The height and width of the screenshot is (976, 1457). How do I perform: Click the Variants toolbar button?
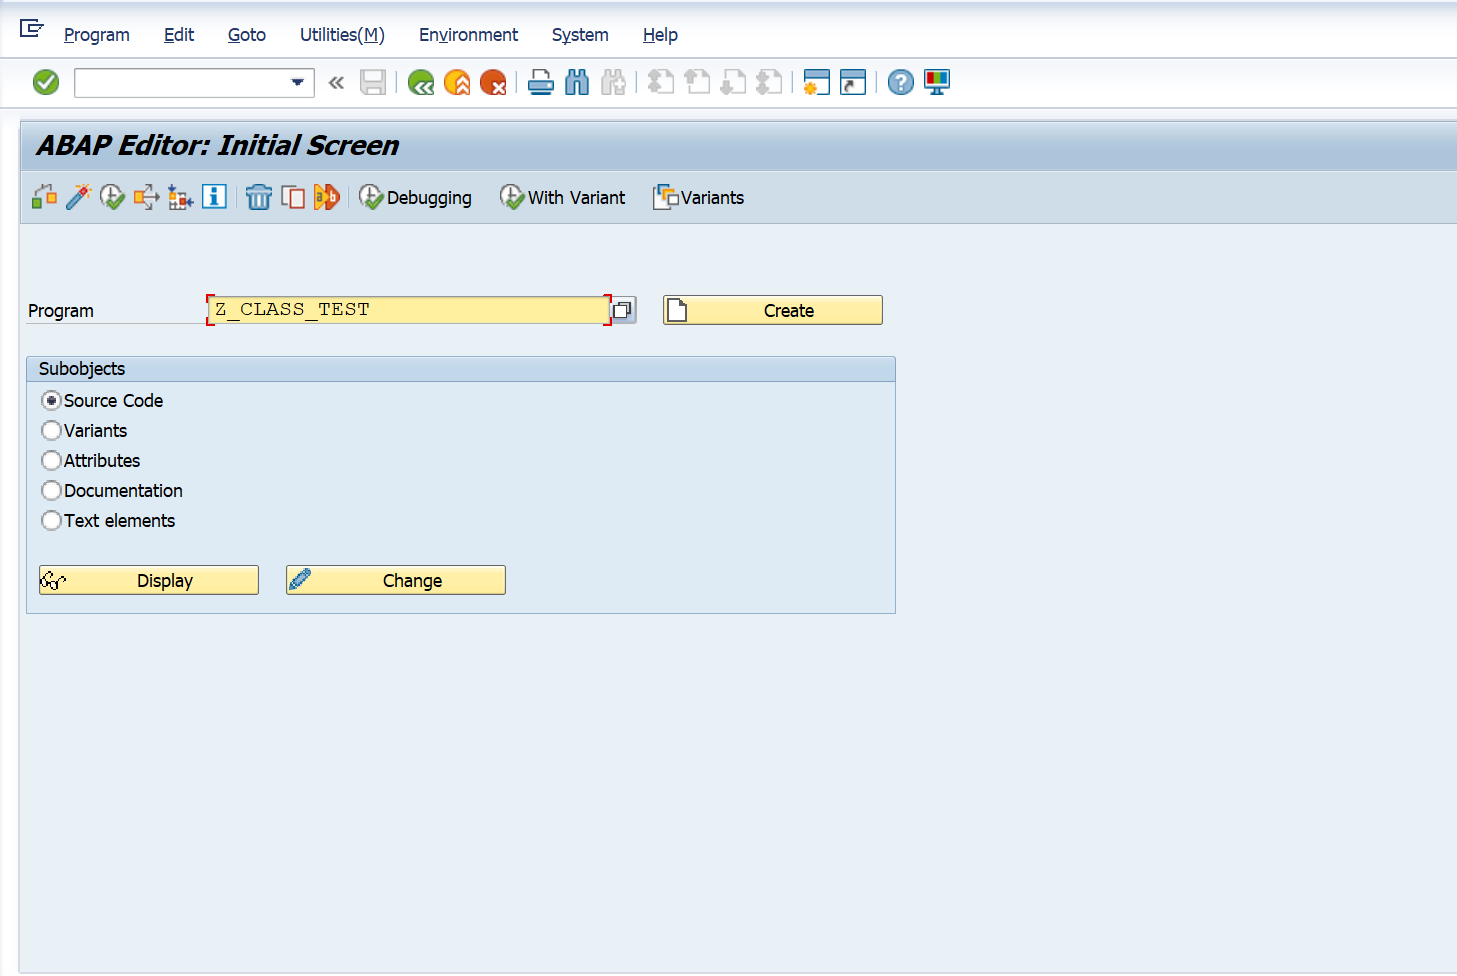pyautogui.click(x=698, y=197)
